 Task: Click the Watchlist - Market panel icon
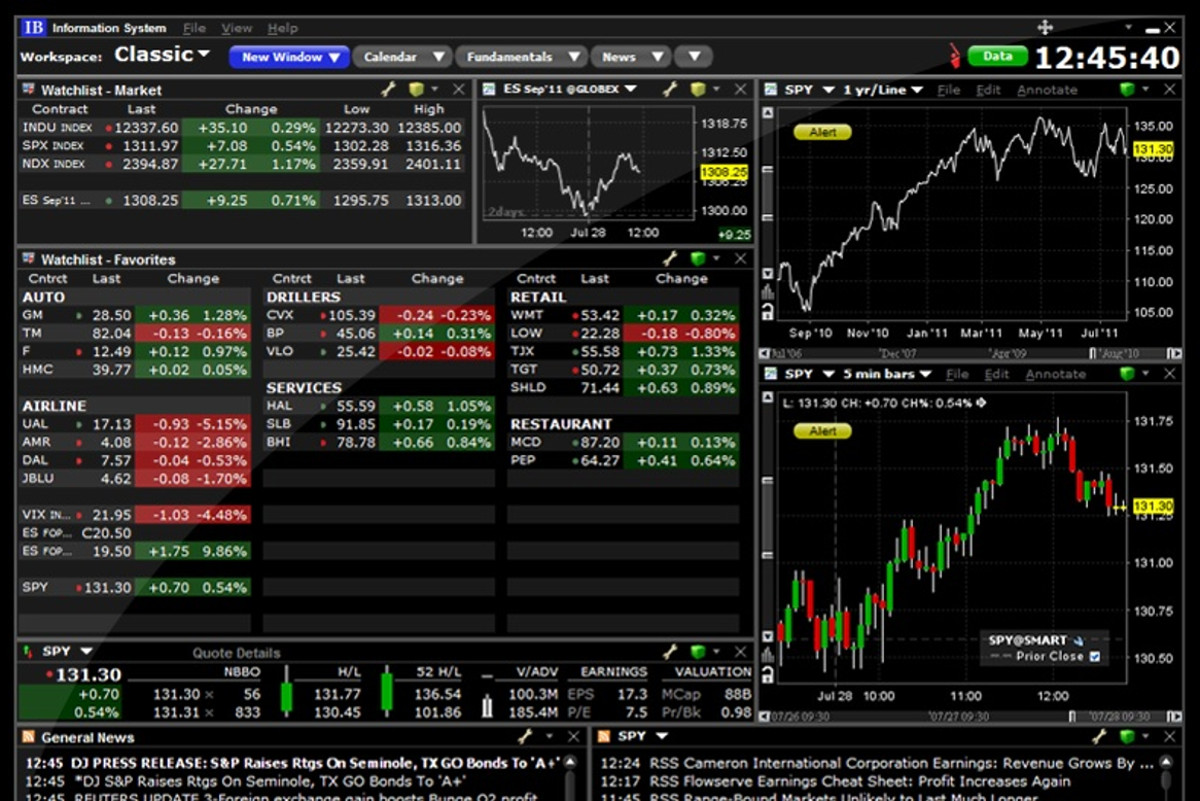29,90
